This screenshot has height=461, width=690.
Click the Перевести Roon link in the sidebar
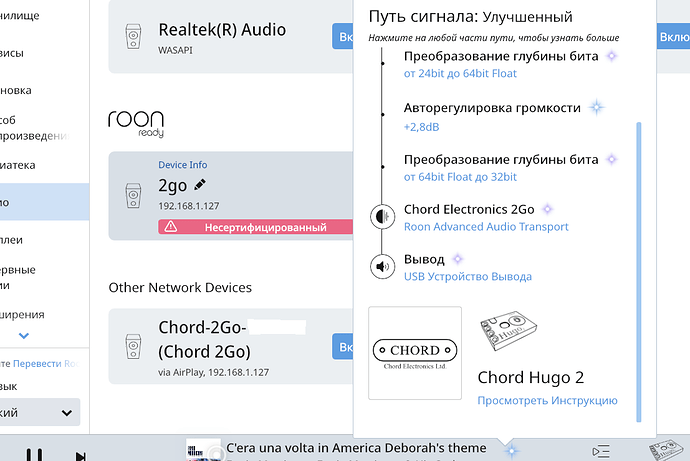tap(46, 363)
